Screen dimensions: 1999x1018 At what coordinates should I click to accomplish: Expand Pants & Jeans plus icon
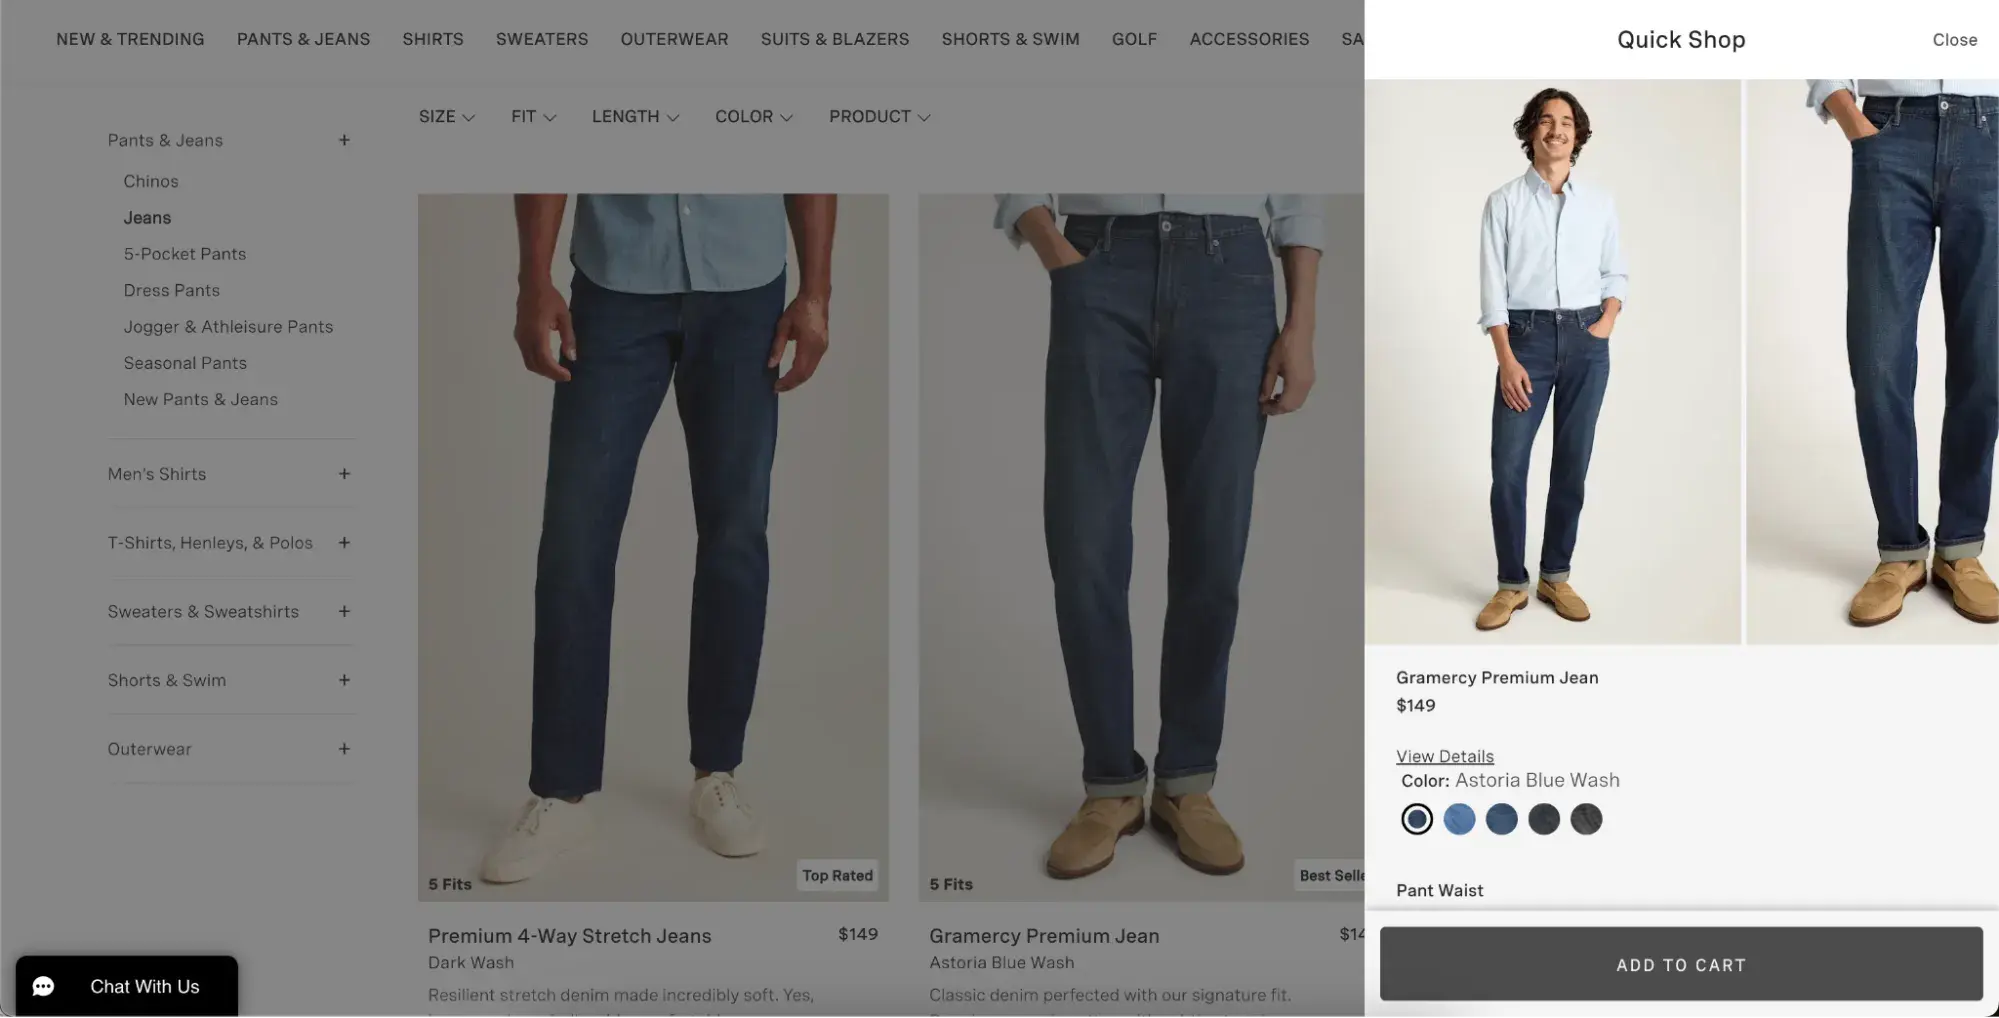click(x=344, y=140)
